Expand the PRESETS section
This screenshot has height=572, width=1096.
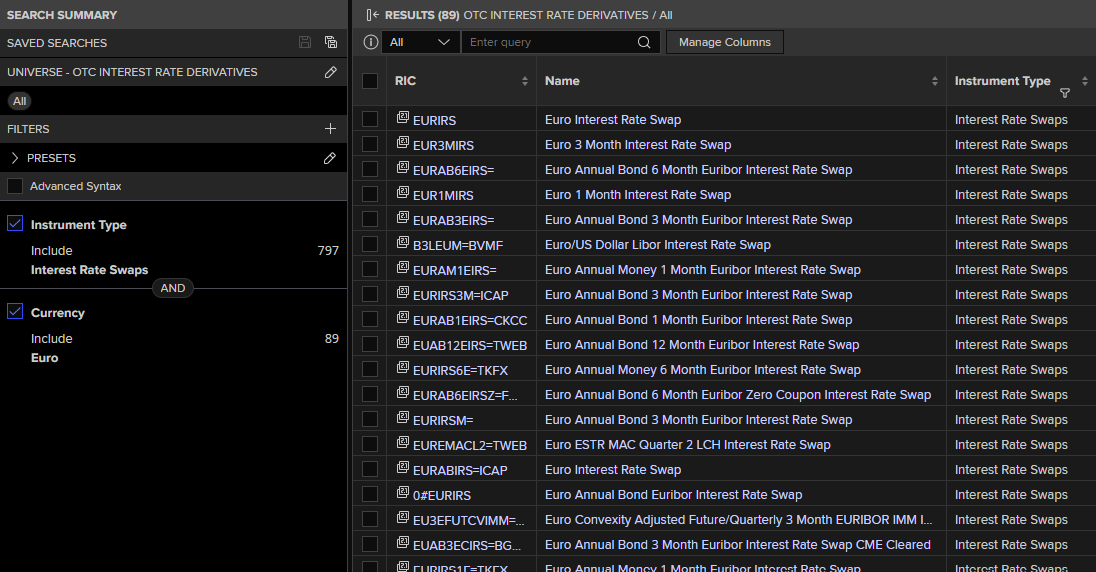(x=15, y=158)
